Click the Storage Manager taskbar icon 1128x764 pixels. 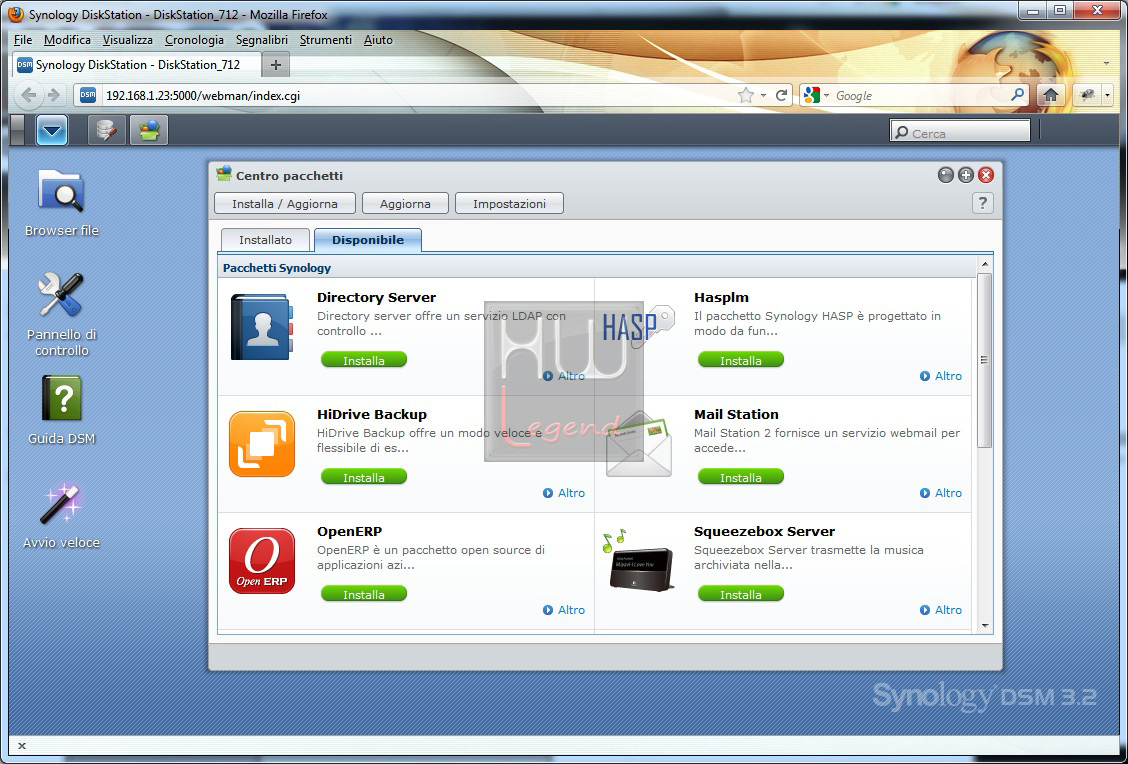coord(106,130)
